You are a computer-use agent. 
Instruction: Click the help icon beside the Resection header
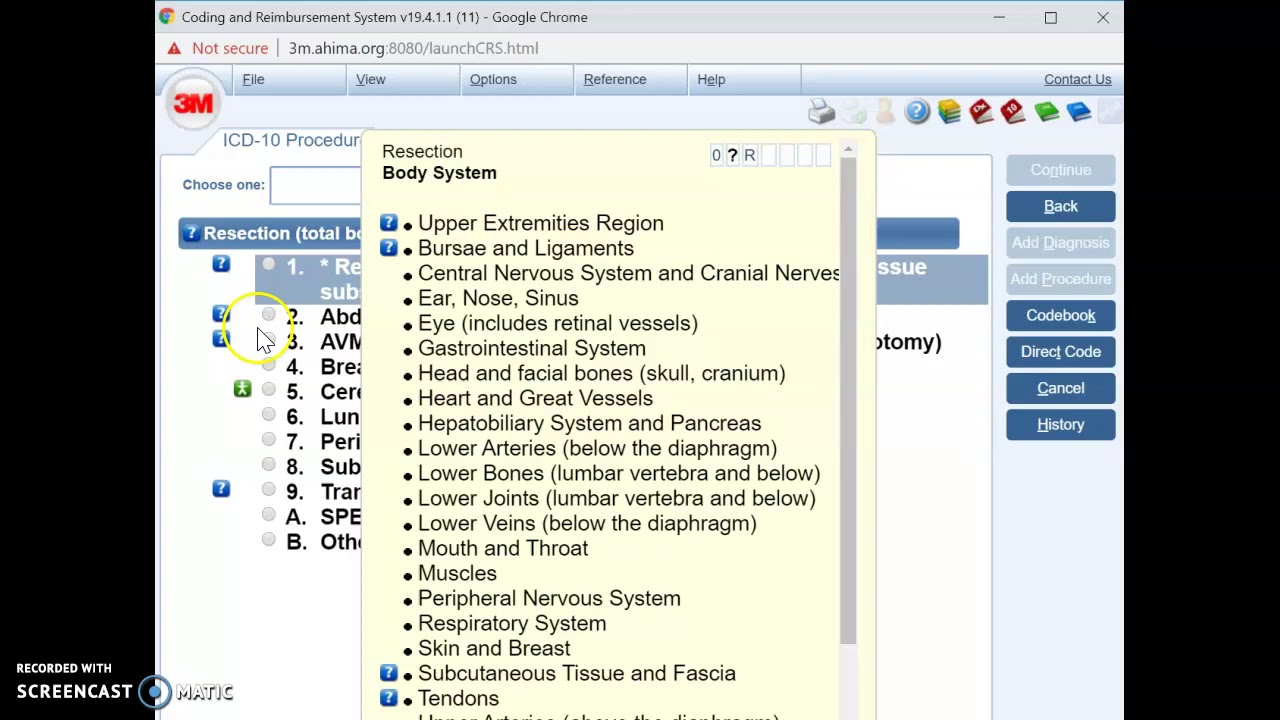tap(191, 233)
